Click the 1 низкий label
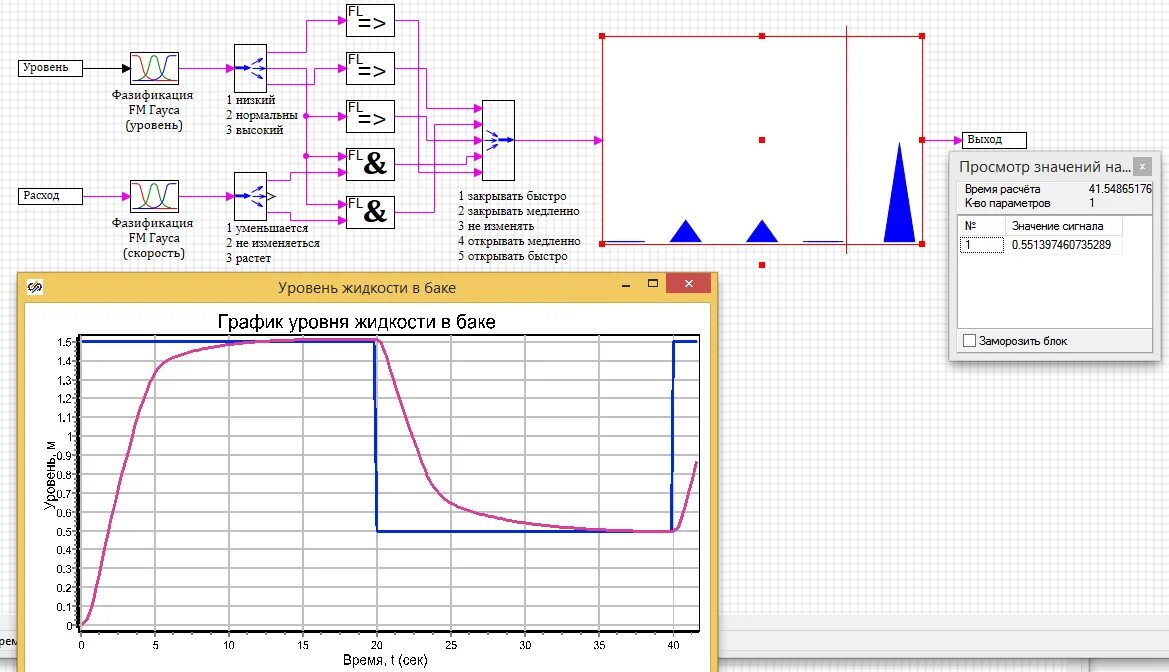 click(x=250, y=100)
